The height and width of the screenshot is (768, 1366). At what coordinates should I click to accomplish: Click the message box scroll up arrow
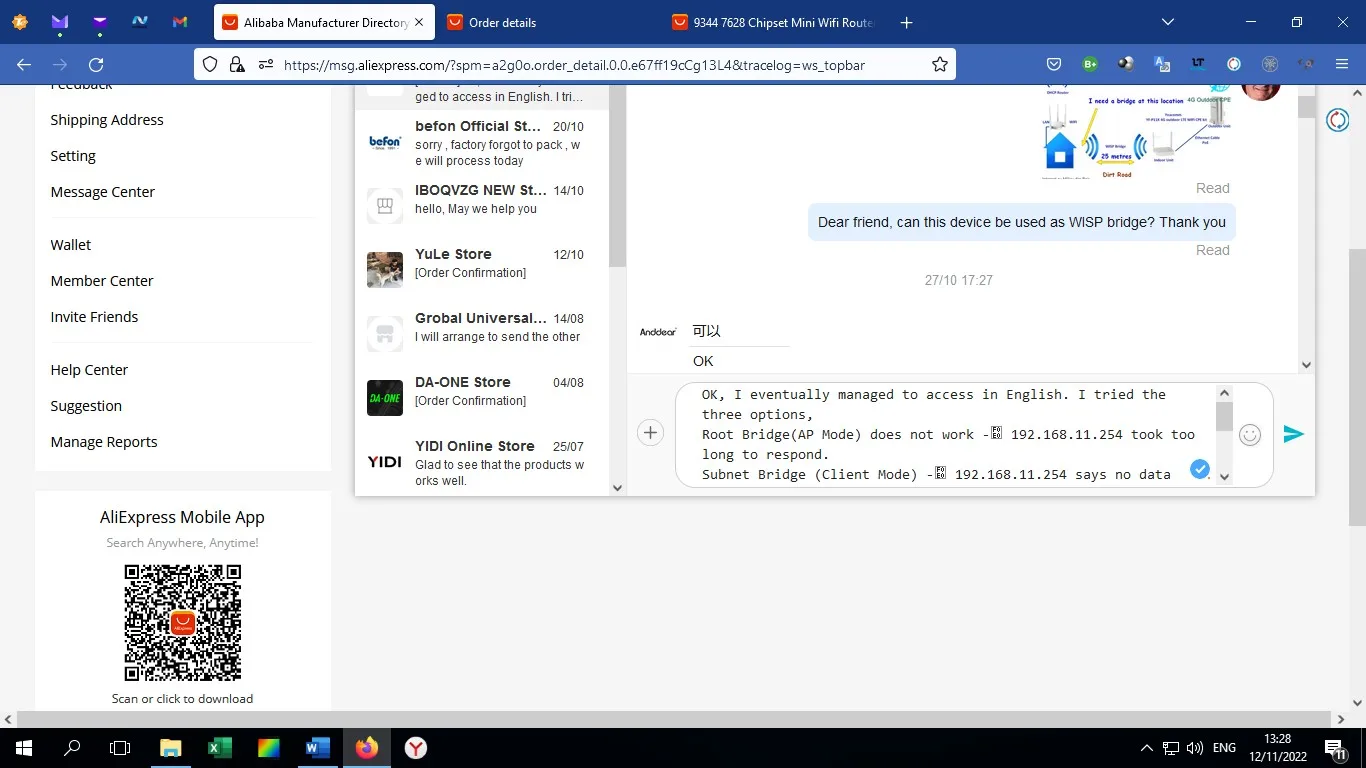(1225, 393)
